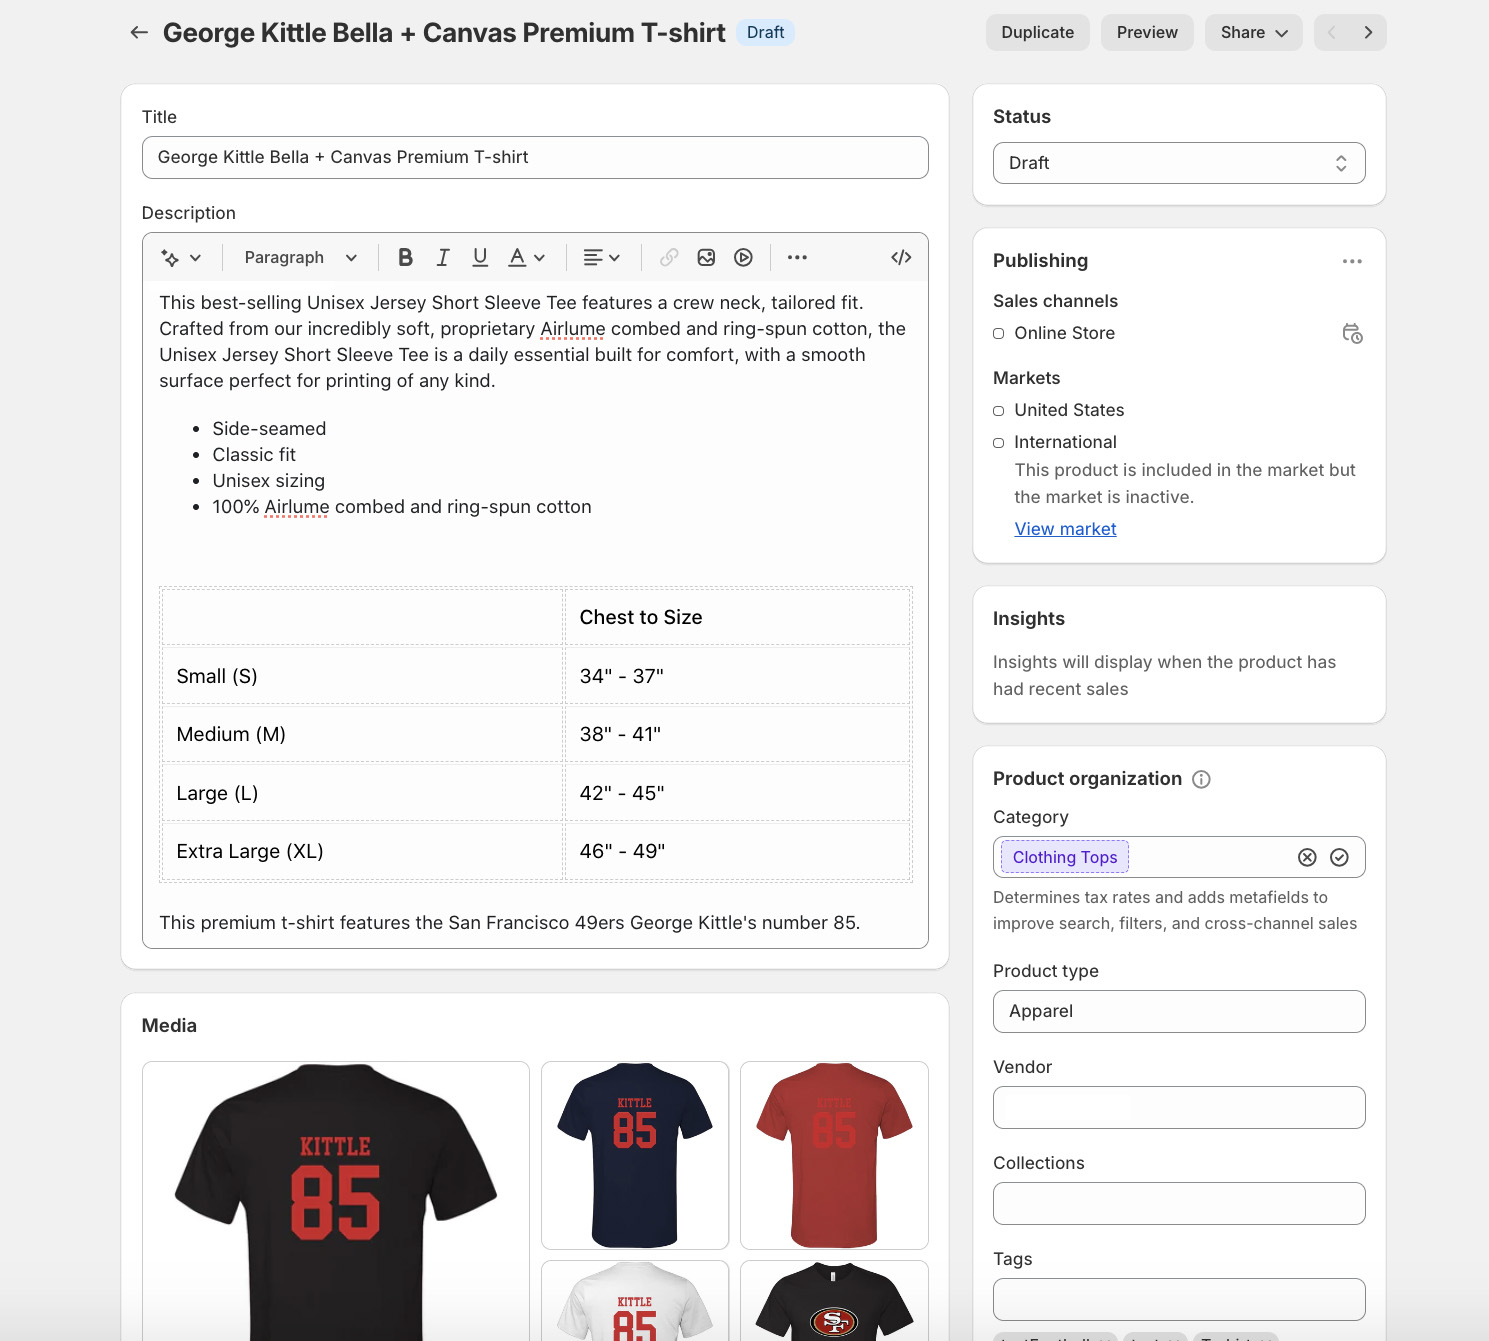
Task: Switch description editor to HTML view
Action: point(901,258)
